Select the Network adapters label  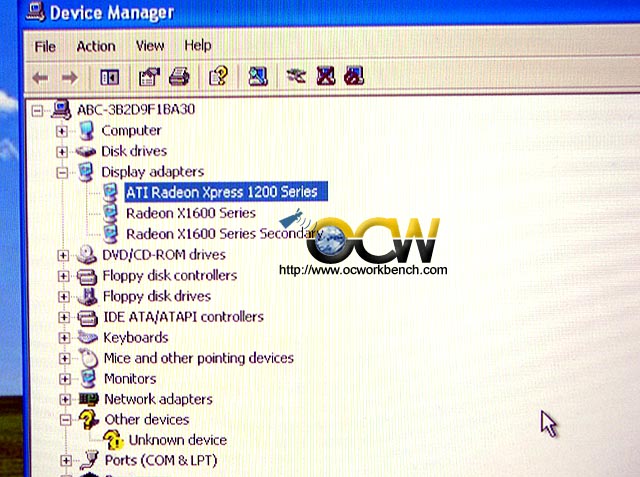[x=158, y=399]
